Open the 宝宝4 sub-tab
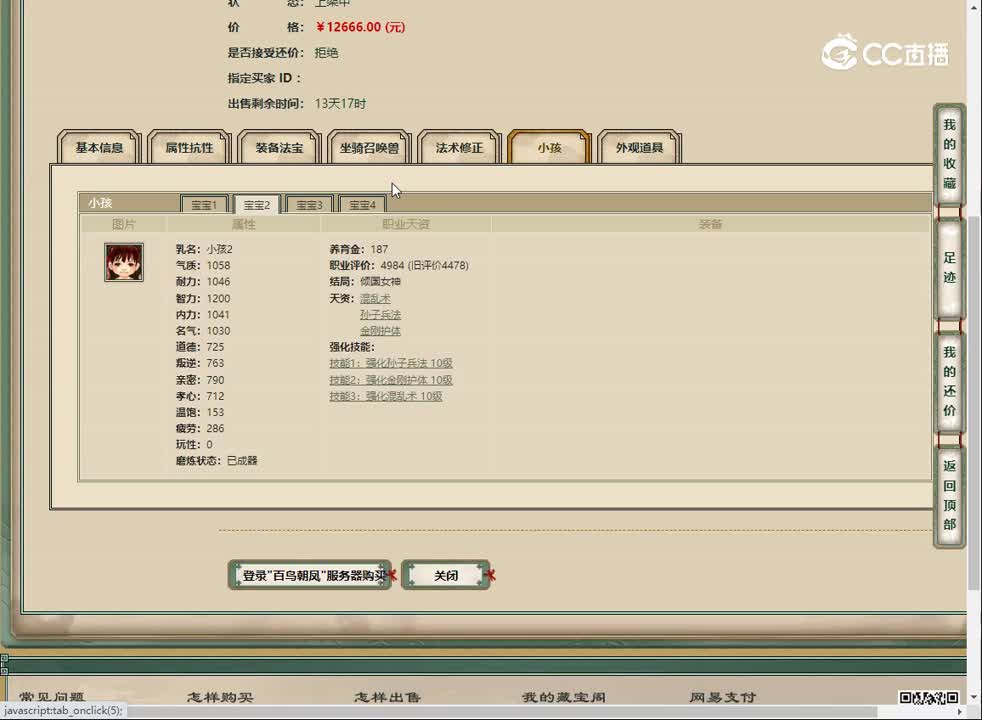This screenshot has width=982, height=720. (x=362, y=205)
